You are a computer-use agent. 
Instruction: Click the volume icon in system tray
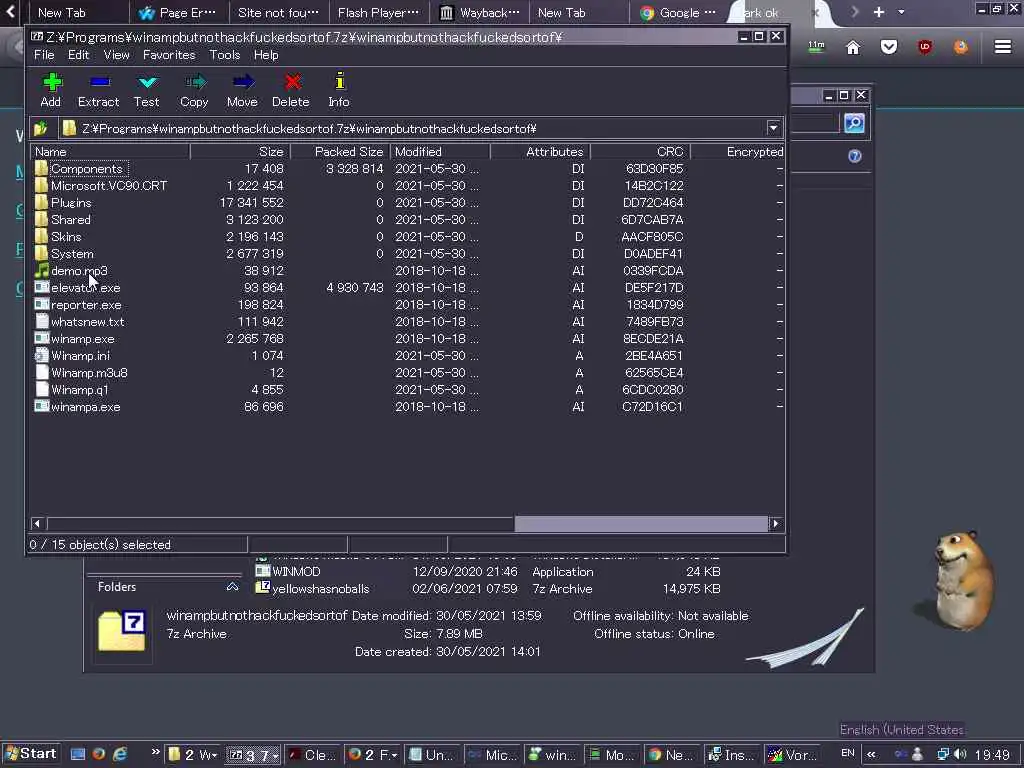coord(960,755)
